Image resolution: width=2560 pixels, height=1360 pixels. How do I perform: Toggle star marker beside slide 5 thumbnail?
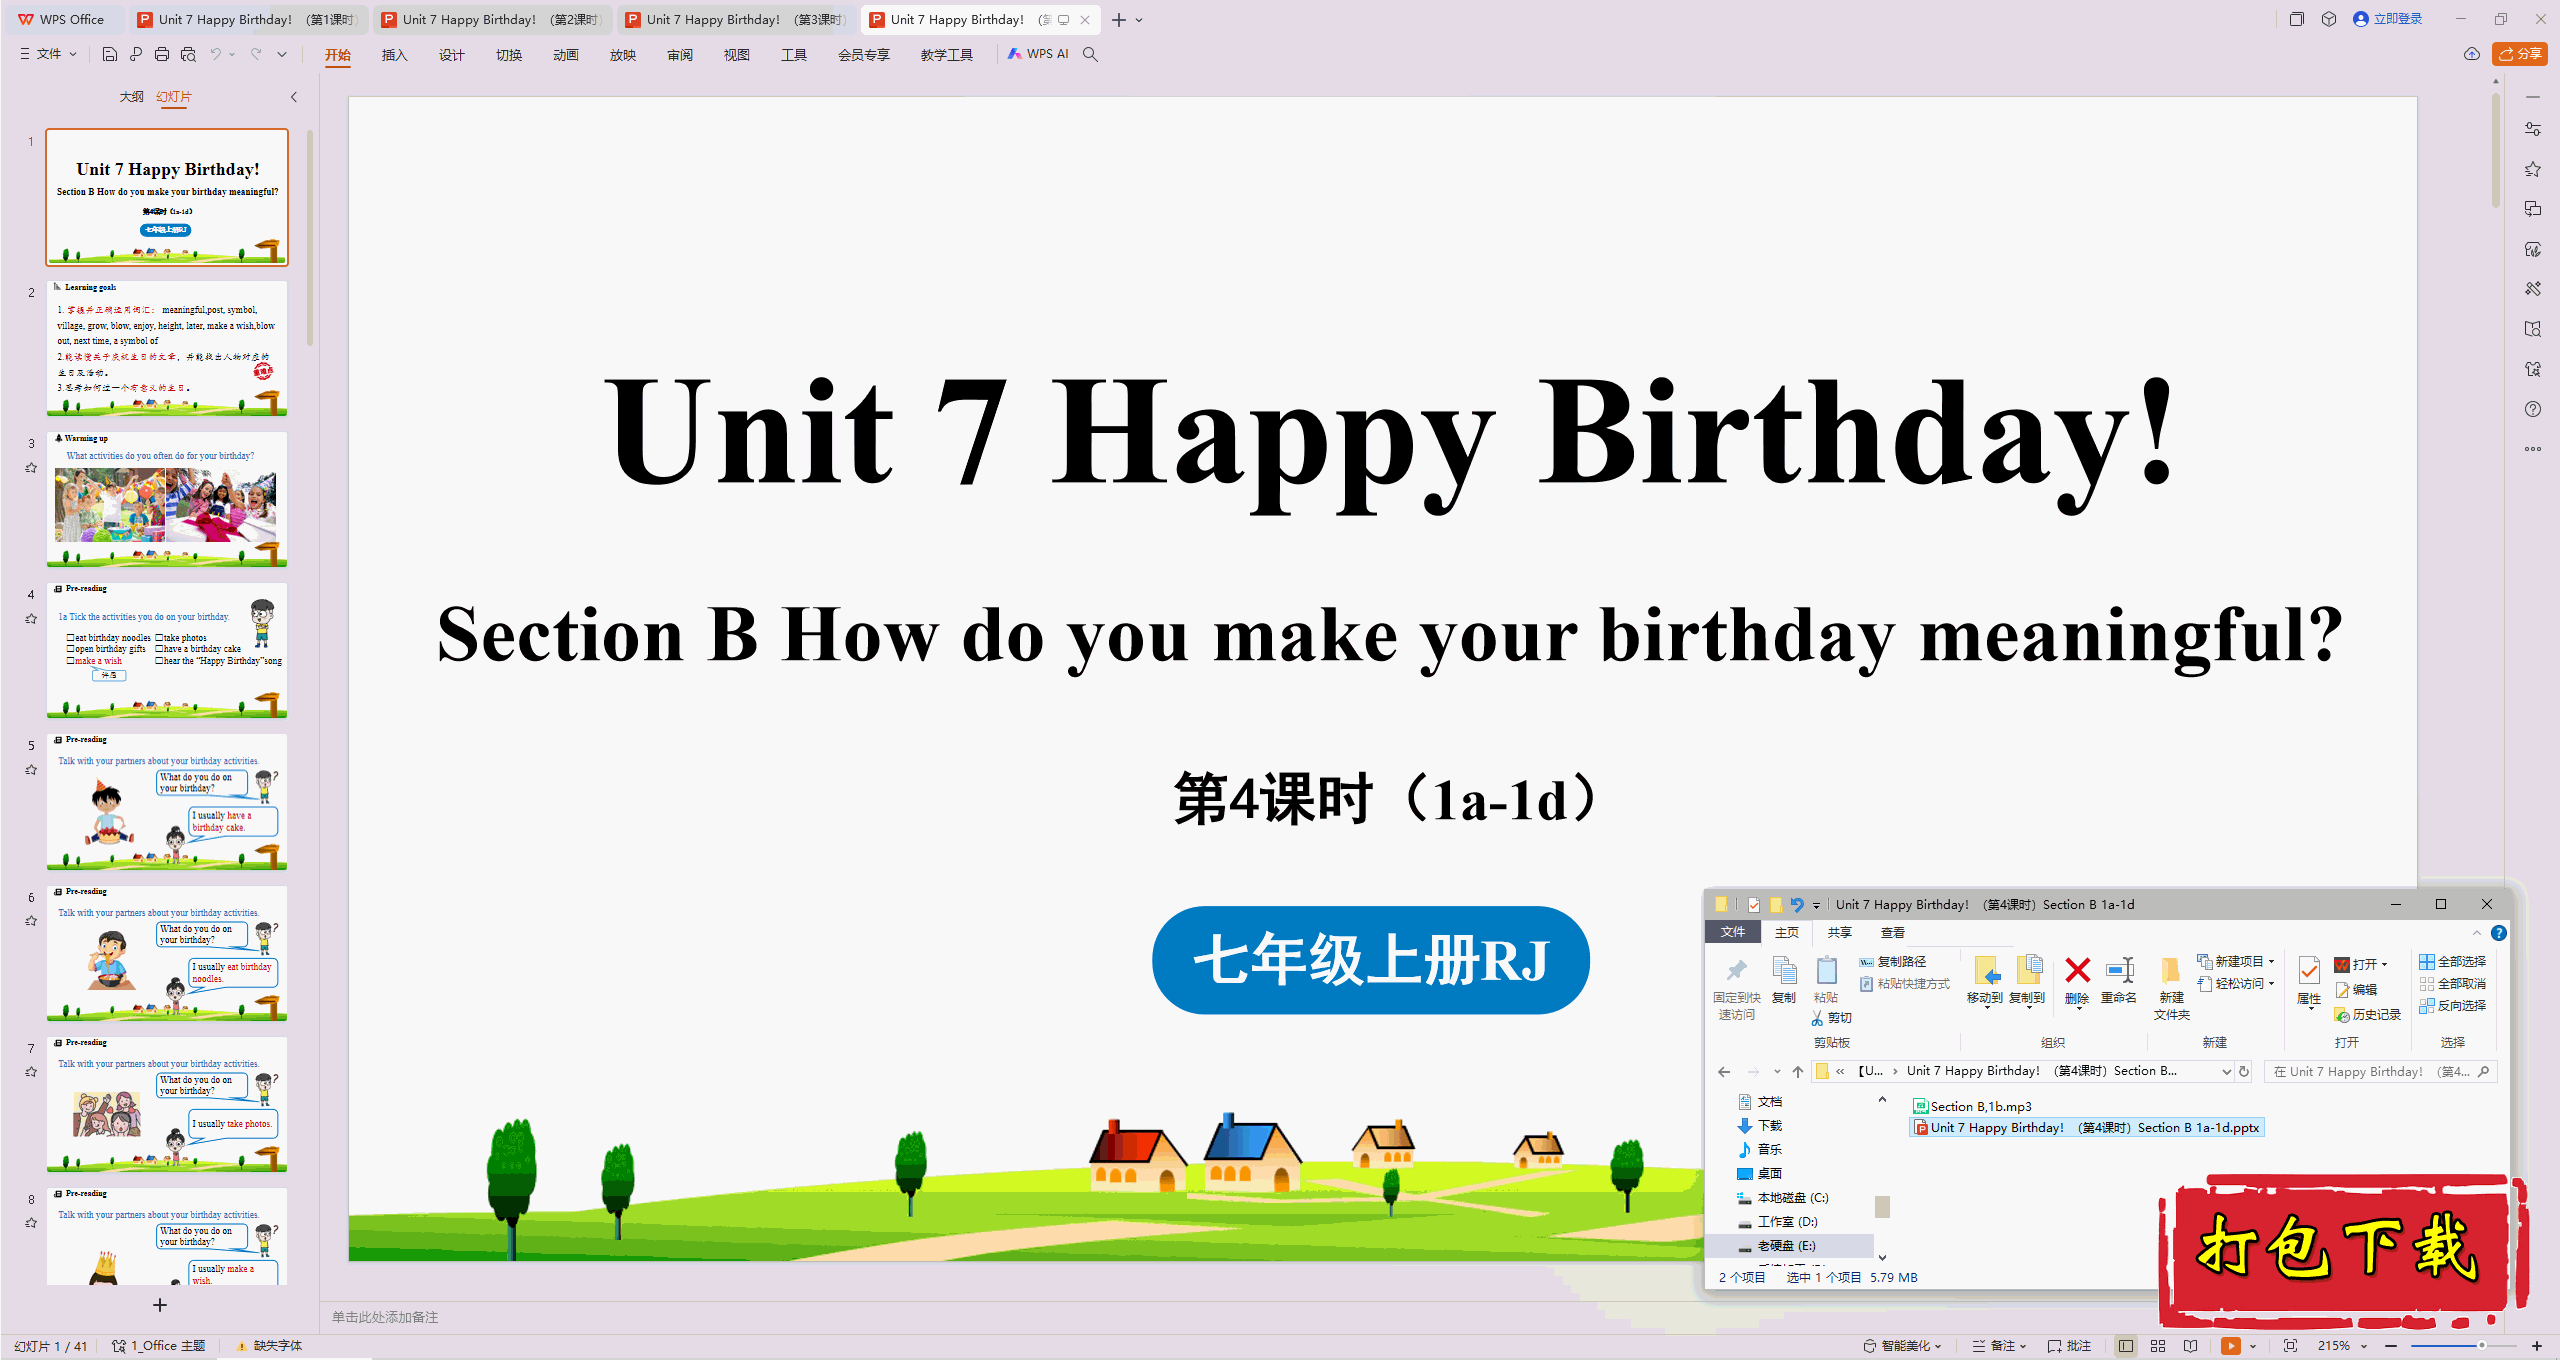(x=31, y=770)
